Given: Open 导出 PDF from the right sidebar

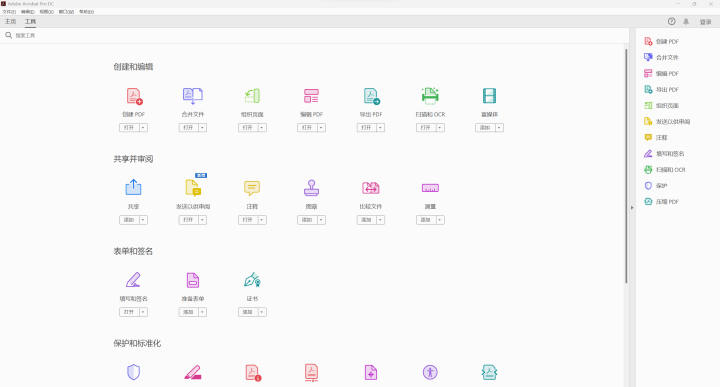Looking at the screenshot, I should 661,90.
